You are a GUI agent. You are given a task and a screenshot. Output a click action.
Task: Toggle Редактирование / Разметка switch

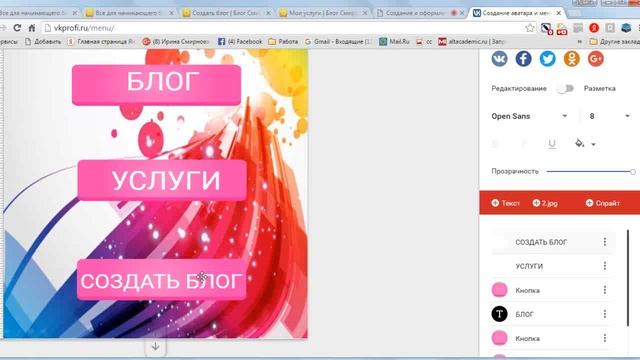coord(565,89)
